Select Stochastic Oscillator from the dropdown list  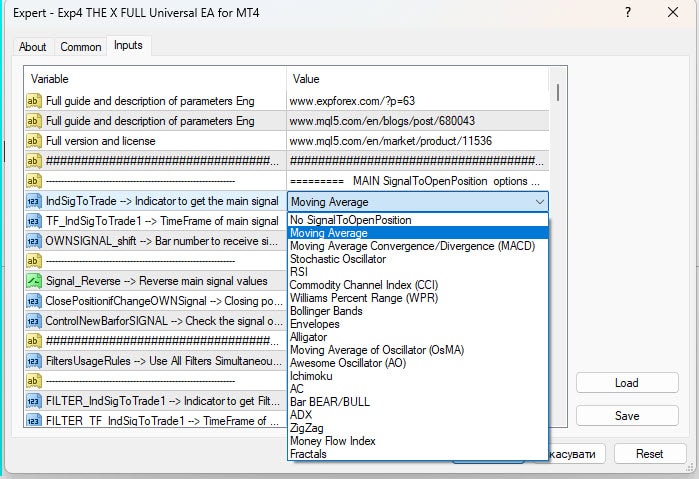[x=337, y=259]
